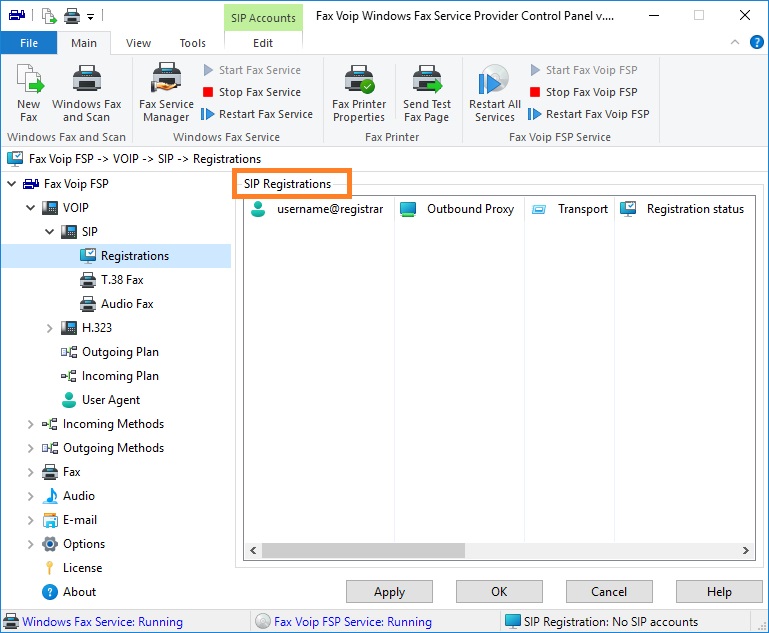The height and width of the screenshot is (633, 769).
Task: Open Fax Service Manager
Action: pyautogui.click(x=166, y=93)
